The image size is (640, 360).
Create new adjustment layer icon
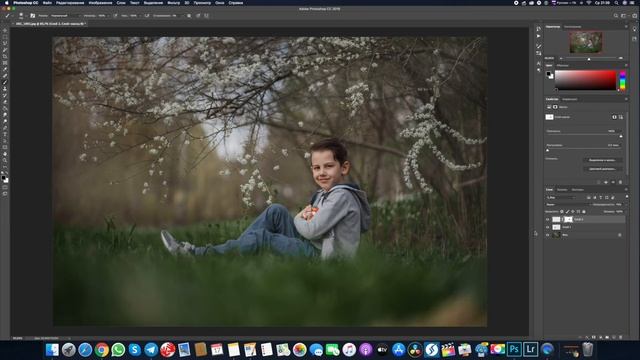pos(600,337)
